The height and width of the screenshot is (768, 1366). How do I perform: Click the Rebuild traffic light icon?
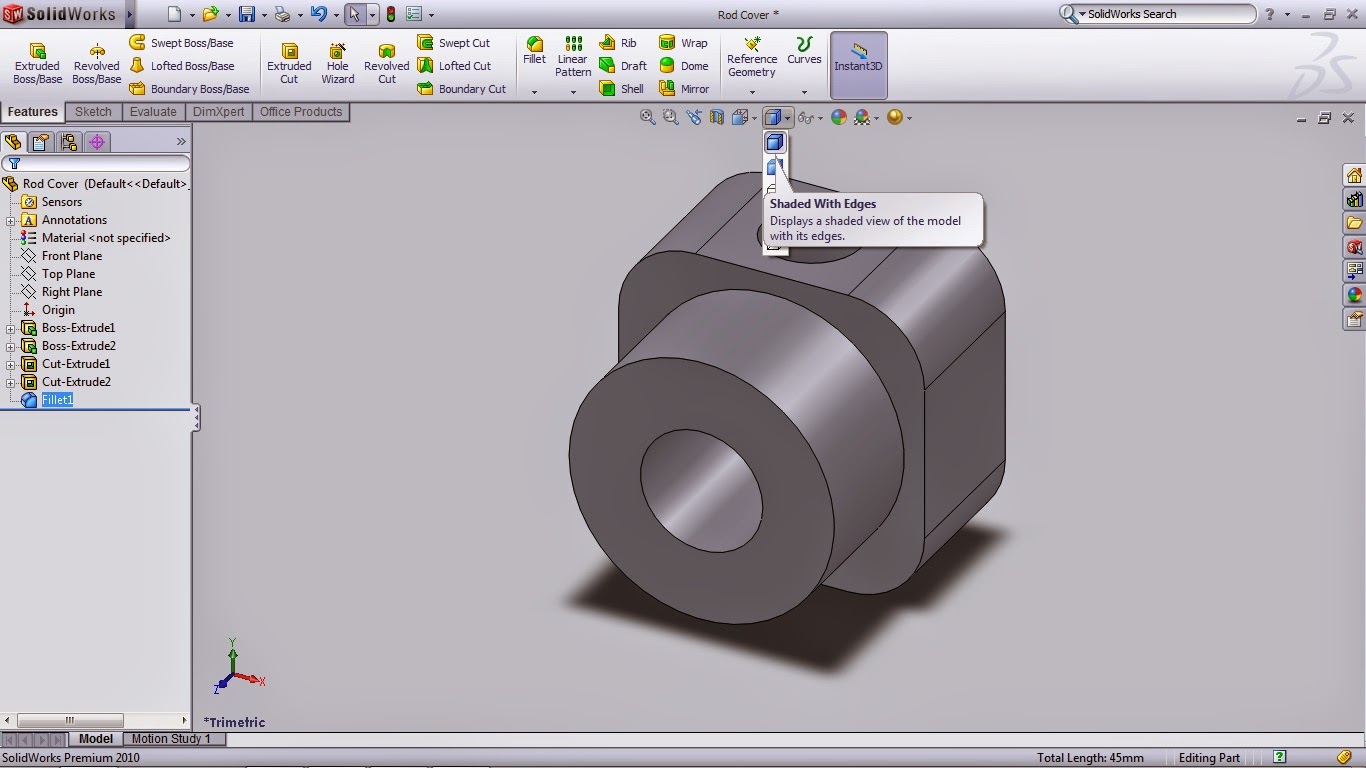[x=390, y=14]
